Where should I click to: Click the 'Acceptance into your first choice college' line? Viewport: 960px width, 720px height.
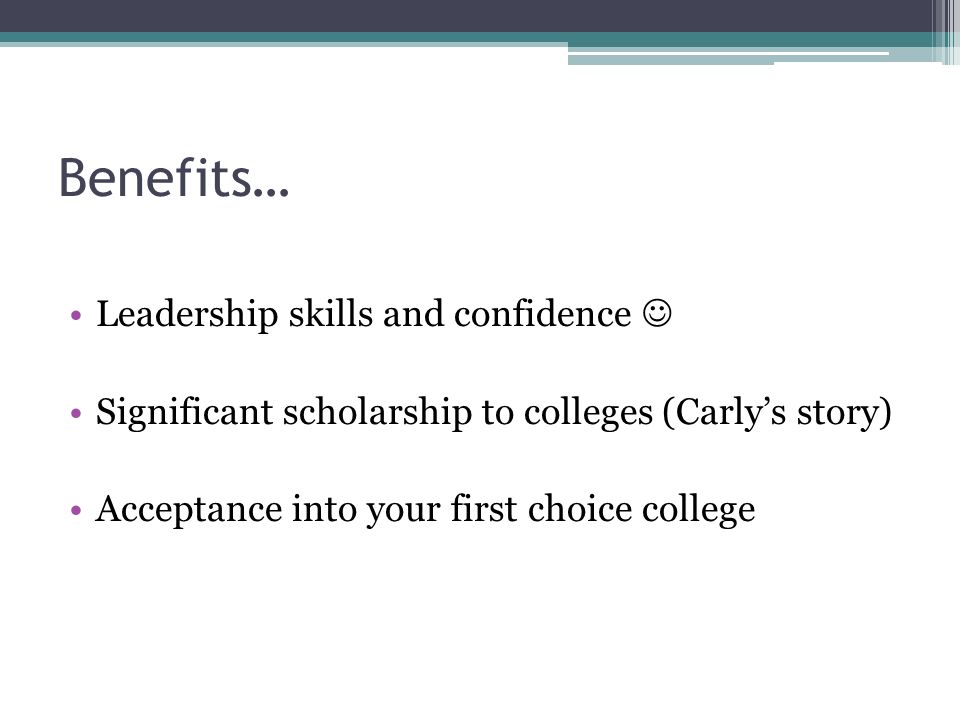[x=426, y=509]
